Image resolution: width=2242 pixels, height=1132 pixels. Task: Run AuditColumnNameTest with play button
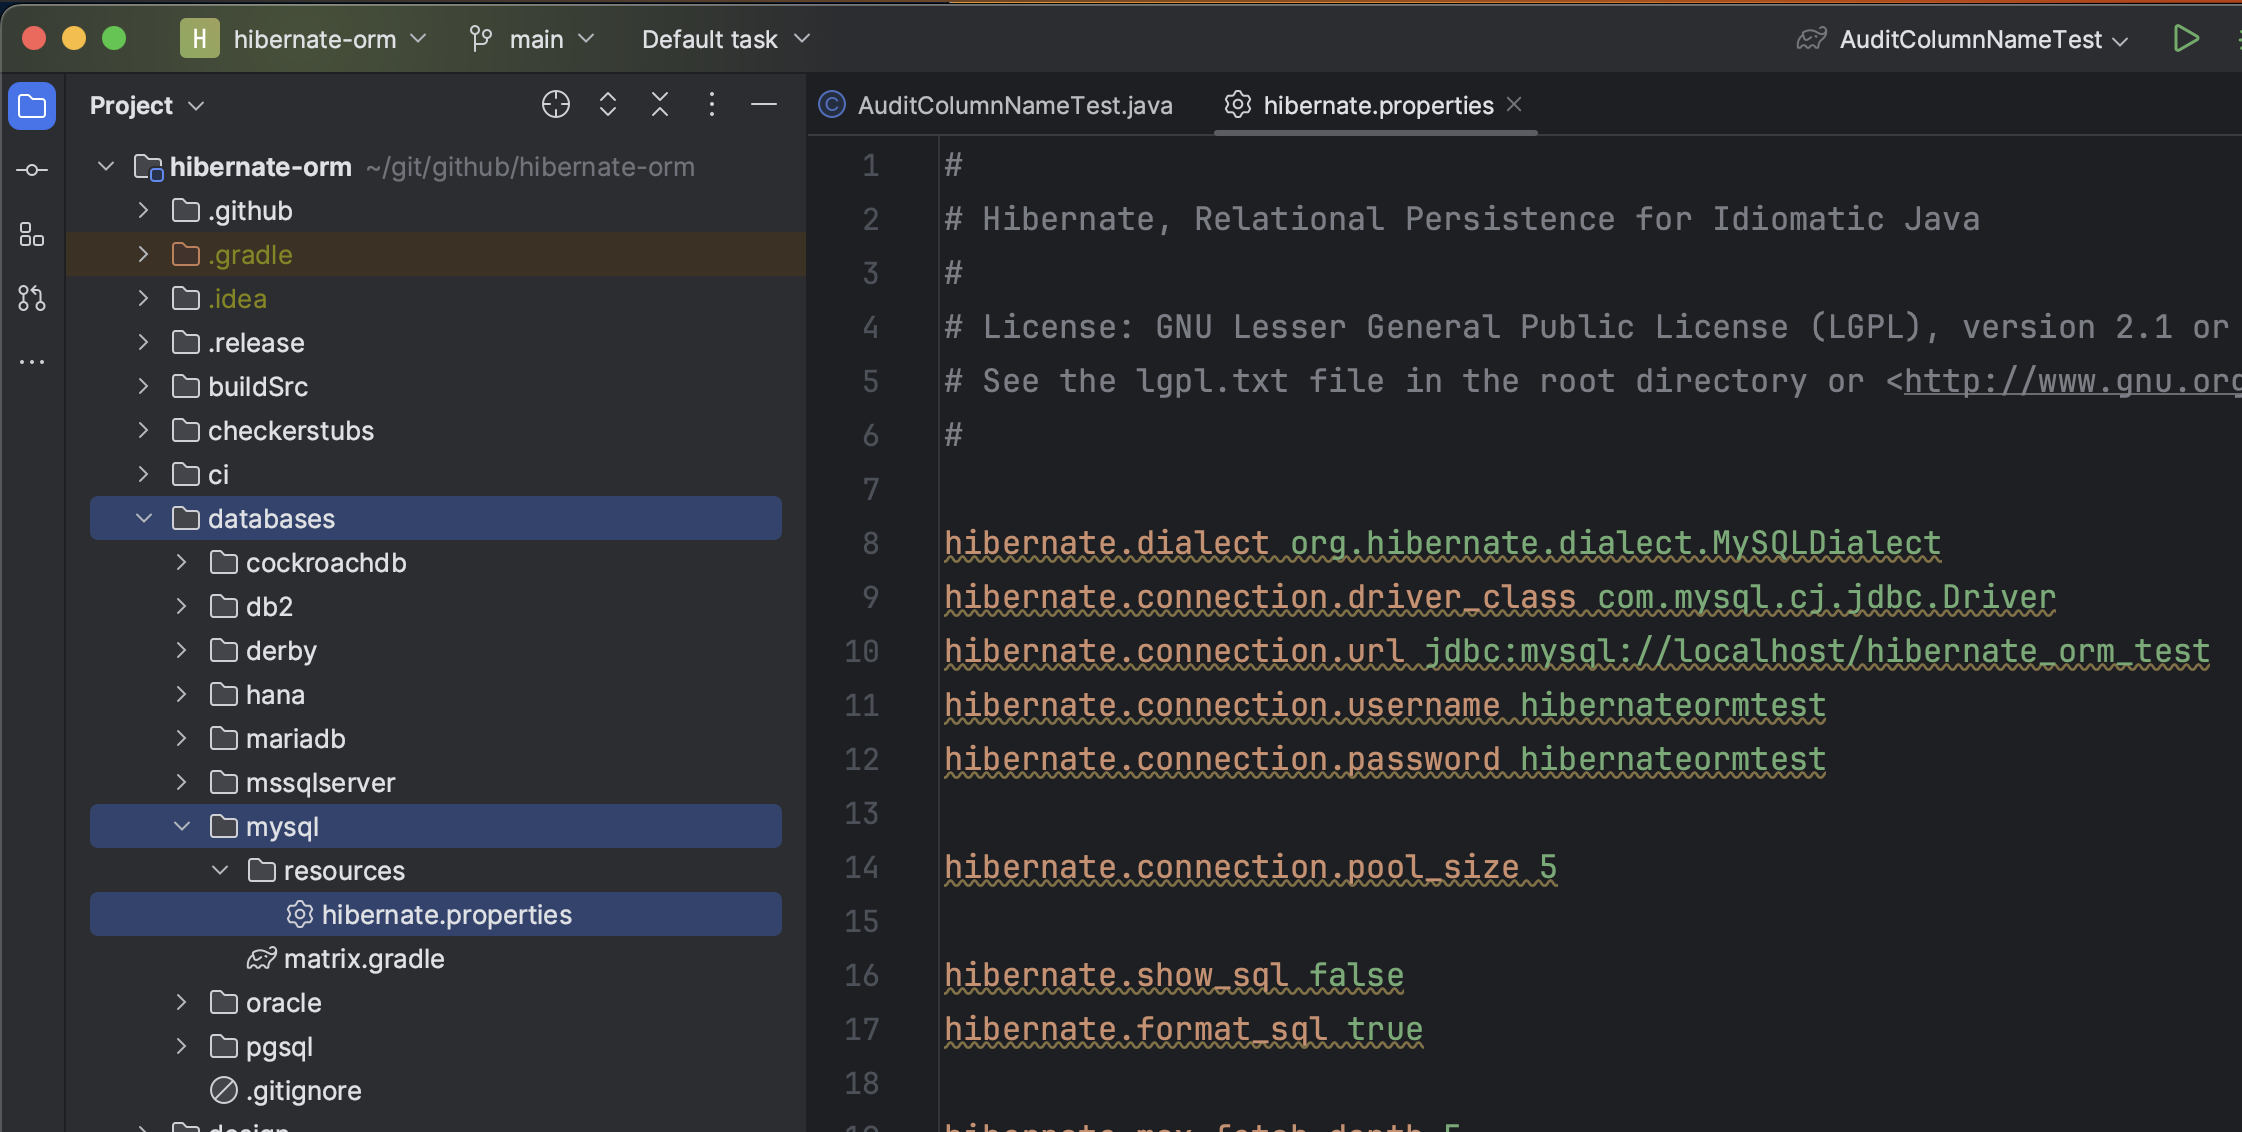coord(2186,39)
